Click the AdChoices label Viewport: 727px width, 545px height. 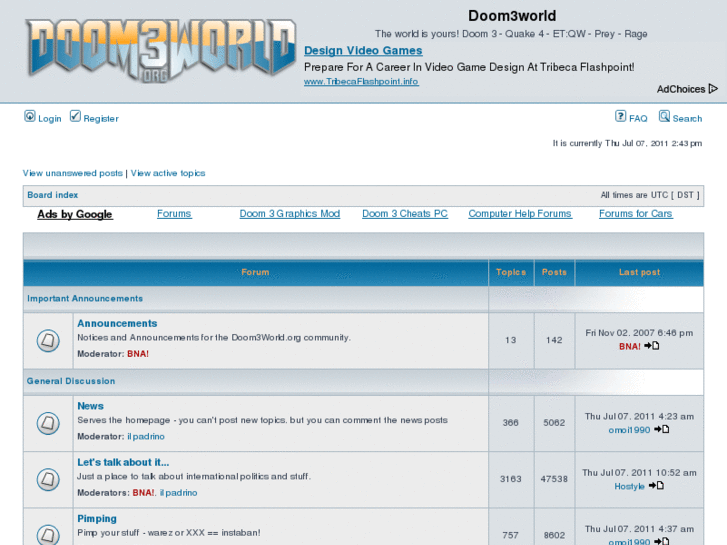pyautogui.click(x=681, y=89)
